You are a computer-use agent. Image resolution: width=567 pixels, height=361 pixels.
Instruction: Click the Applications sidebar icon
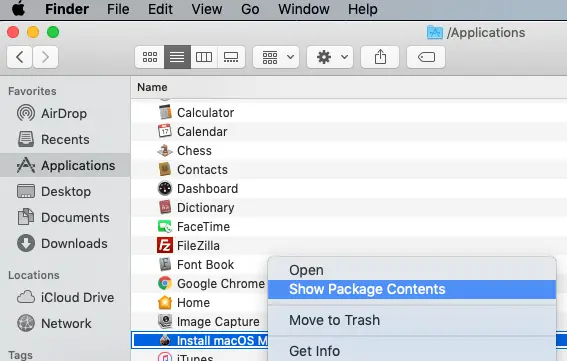pos(26,165)
